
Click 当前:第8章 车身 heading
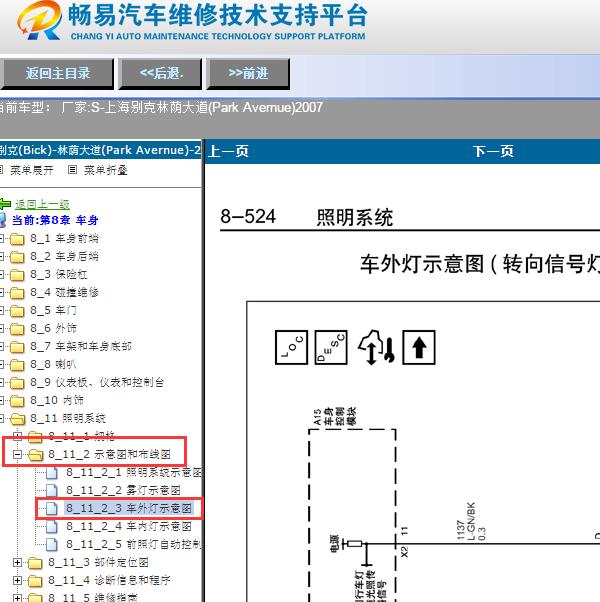click(55, 220)
